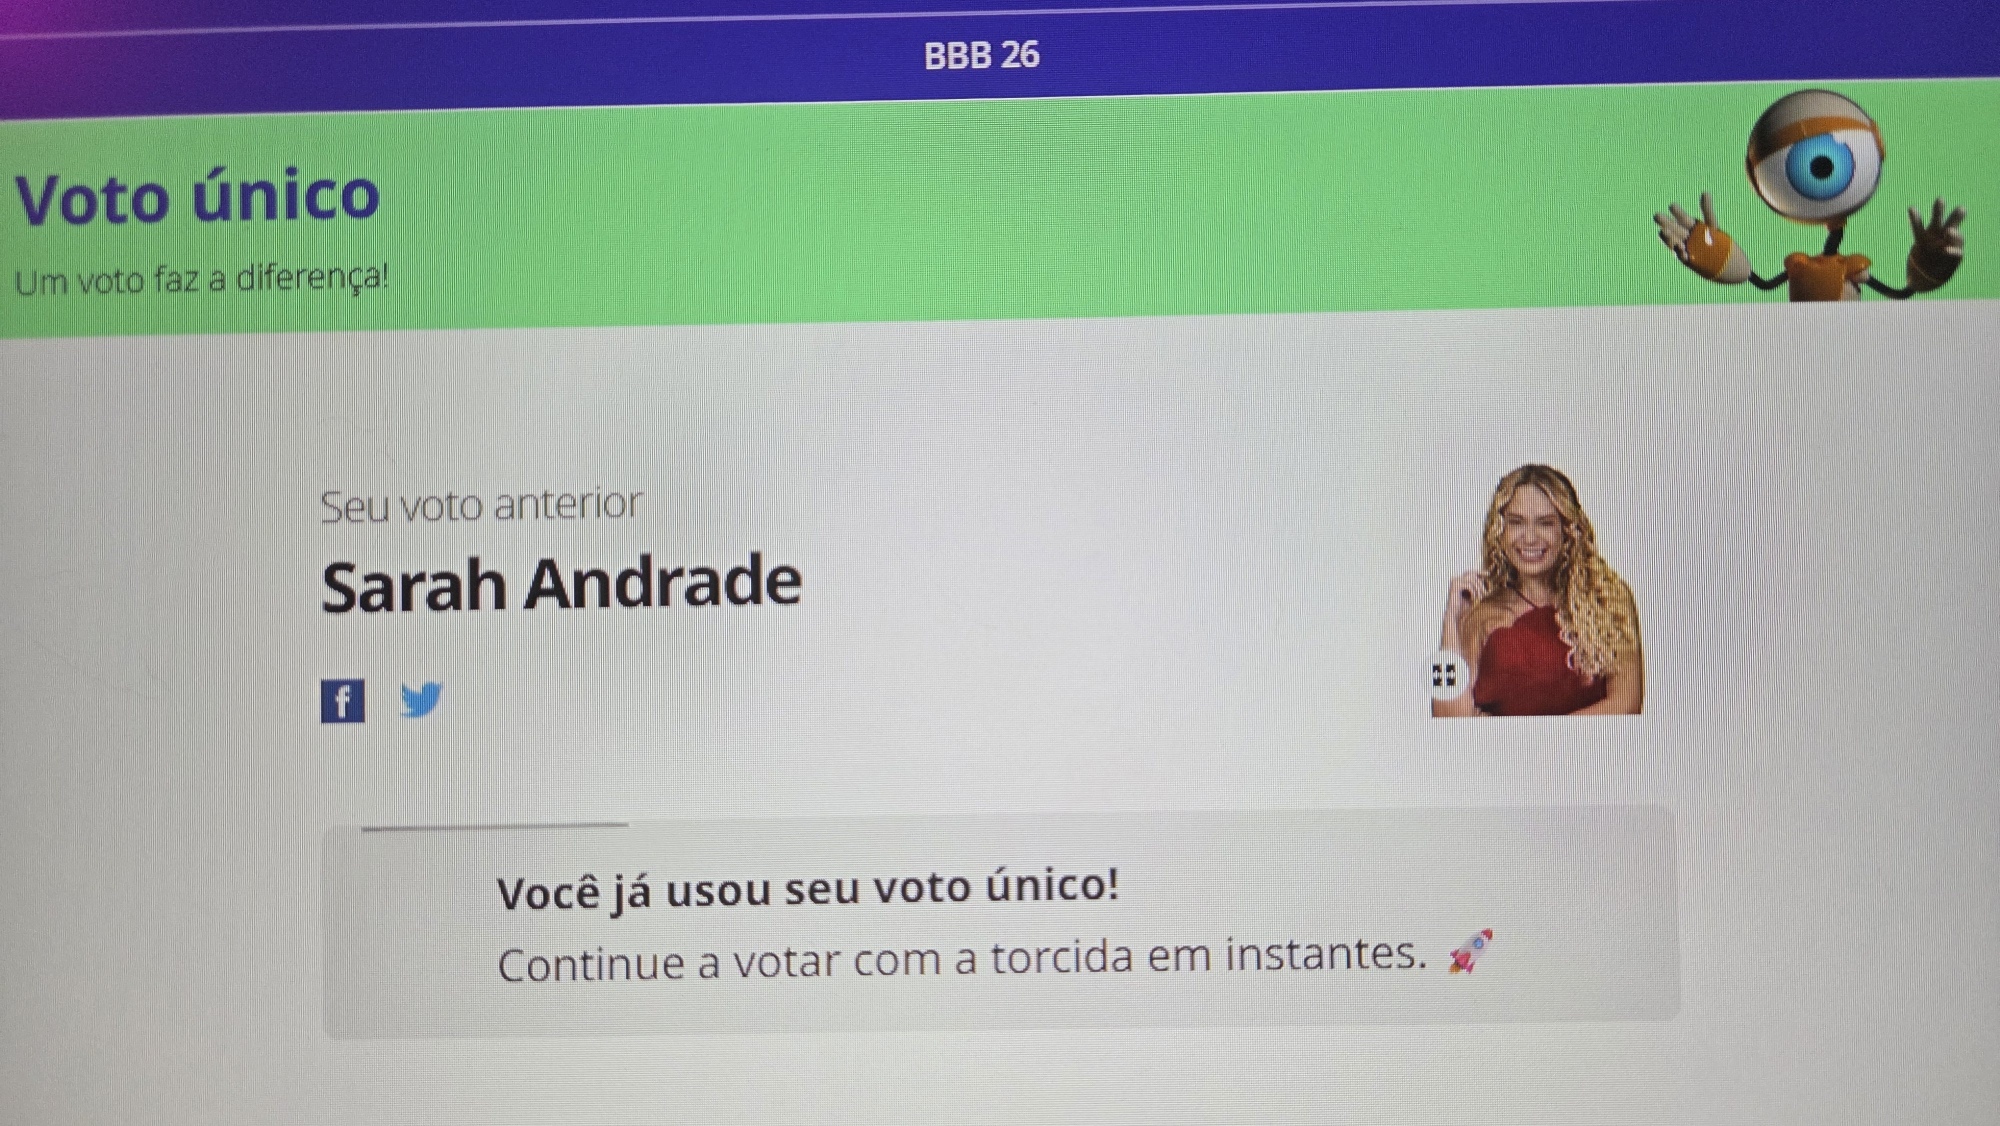Click the 'Seu voto anterior' label
2000x1126 pixels.
(x=481, y=505)
